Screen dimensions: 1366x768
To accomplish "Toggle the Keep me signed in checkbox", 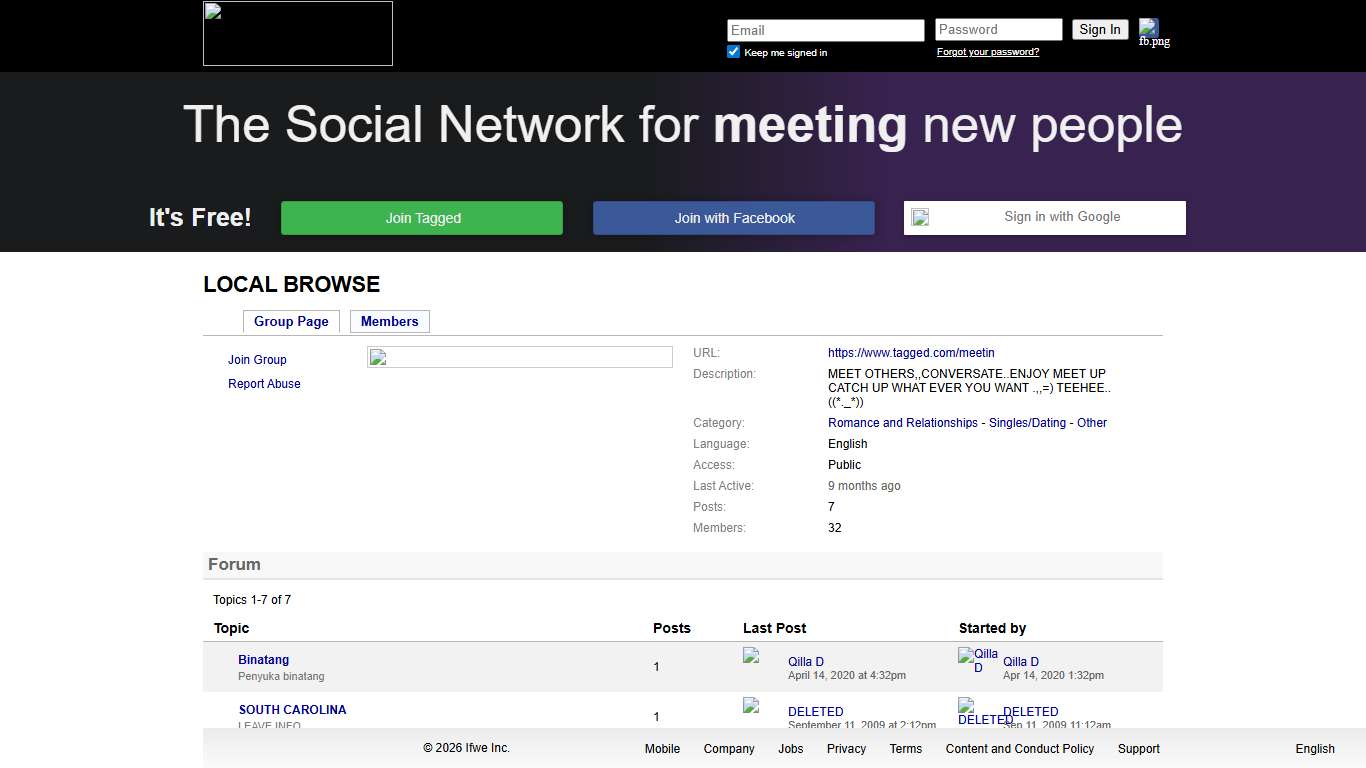I will coord(733,52).
